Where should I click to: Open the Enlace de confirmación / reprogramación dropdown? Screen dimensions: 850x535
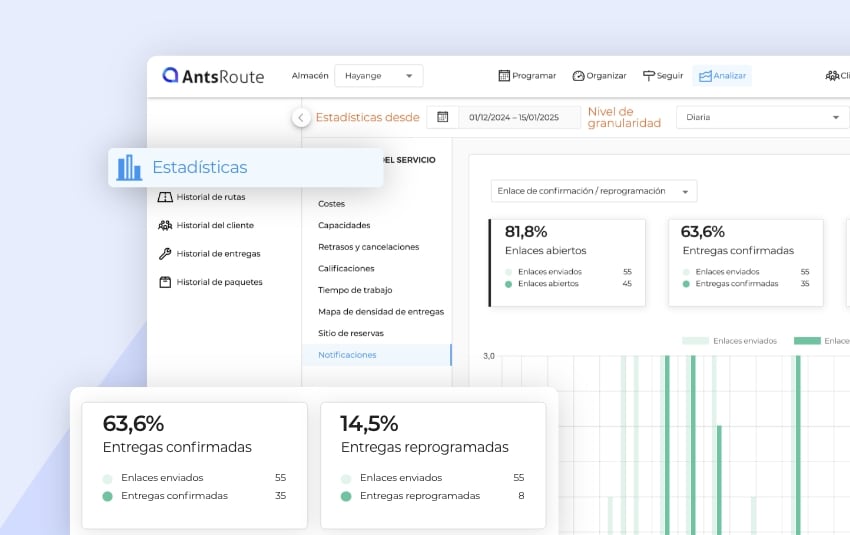pos(594,191)
